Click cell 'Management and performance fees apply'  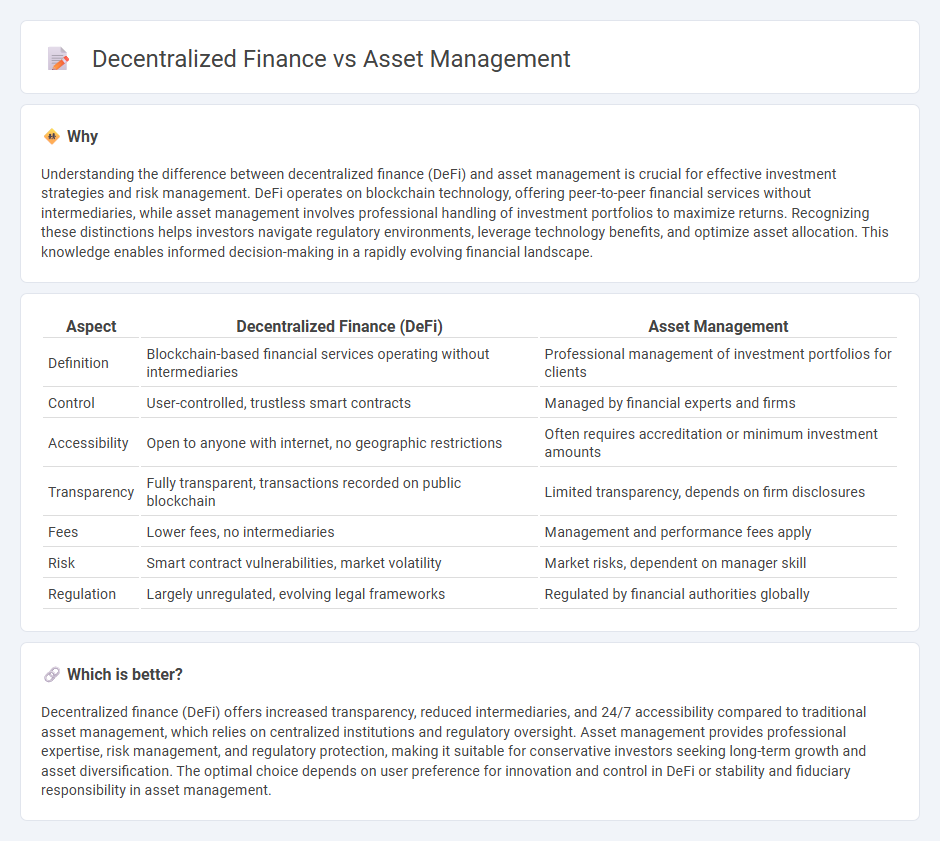pyautogui.click(x=718, y=532)
